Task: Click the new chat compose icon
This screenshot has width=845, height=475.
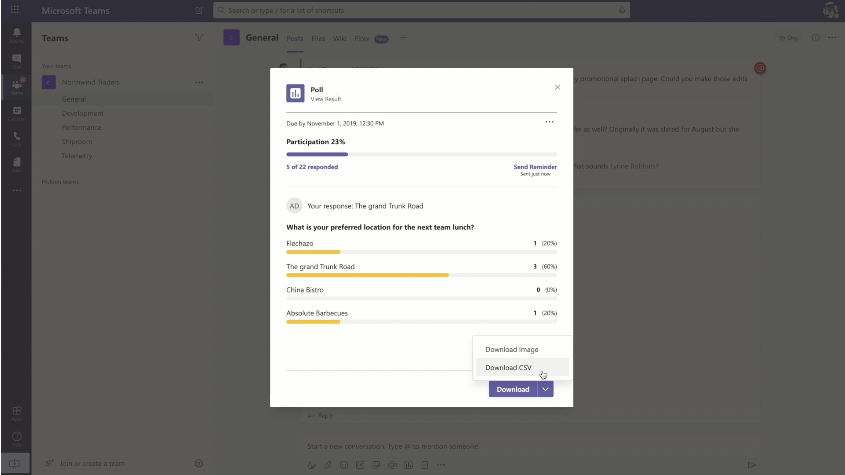Action: pyautogui.click(x=199, y=10)
